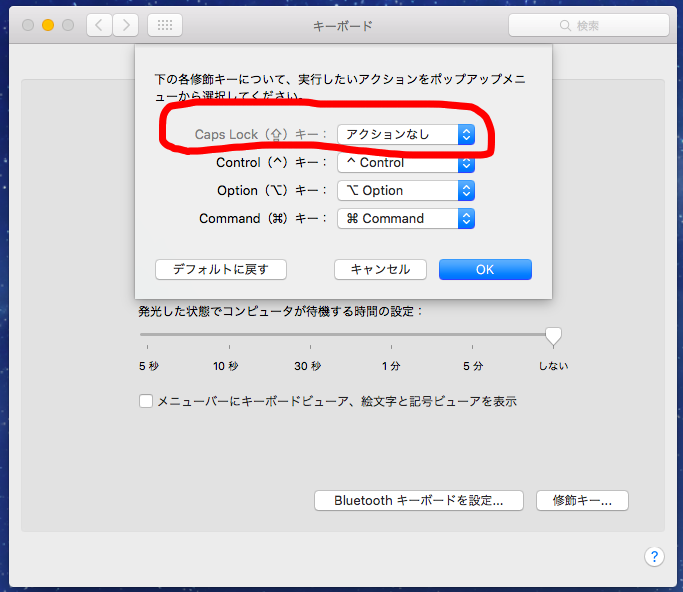This screenshot has width=683, height=592.
Task: Click the キーボード window title
Action: (343, 26)
